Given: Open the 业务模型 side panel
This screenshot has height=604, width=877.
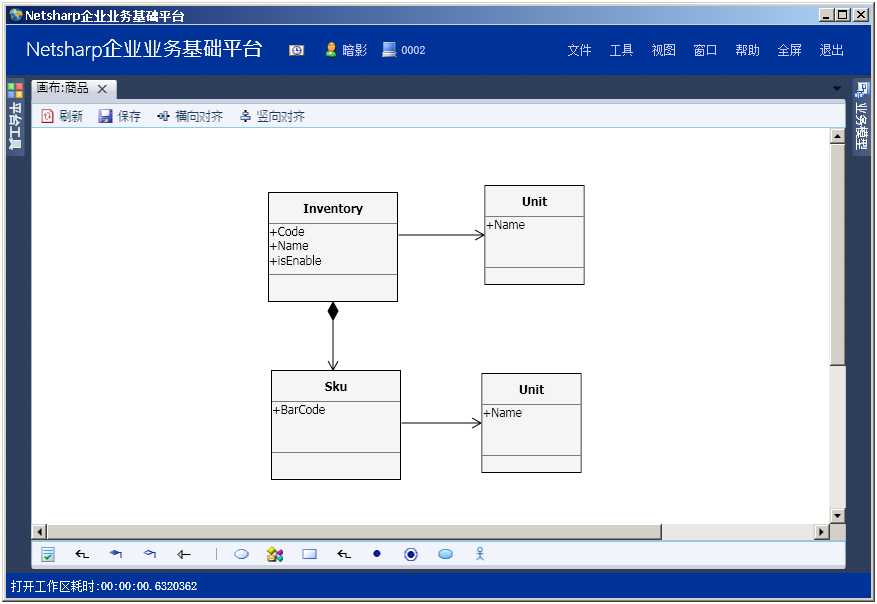Looking at the screenshot, I should pyautogui.click(x=861, y=116).
